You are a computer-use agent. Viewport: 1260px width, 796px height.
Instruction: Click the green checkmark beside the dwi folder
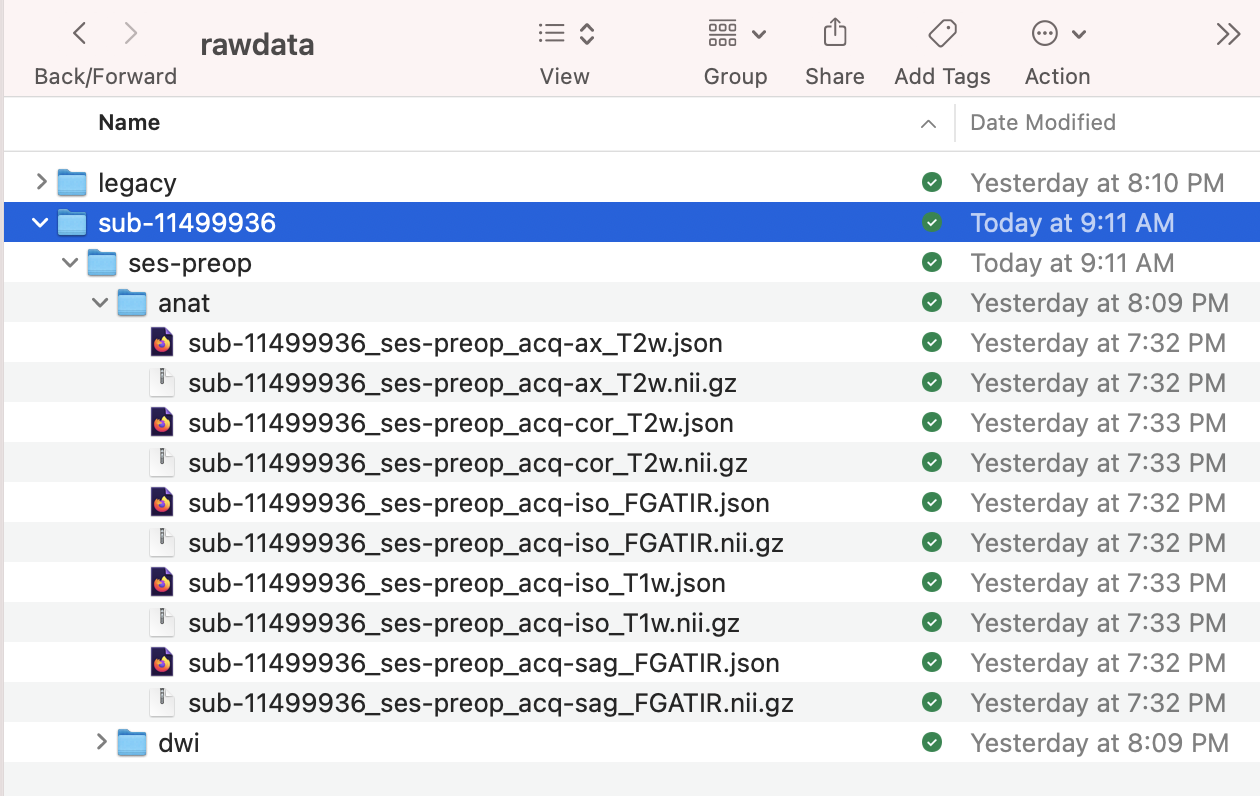pyautogui.click(x=931, y=743)
